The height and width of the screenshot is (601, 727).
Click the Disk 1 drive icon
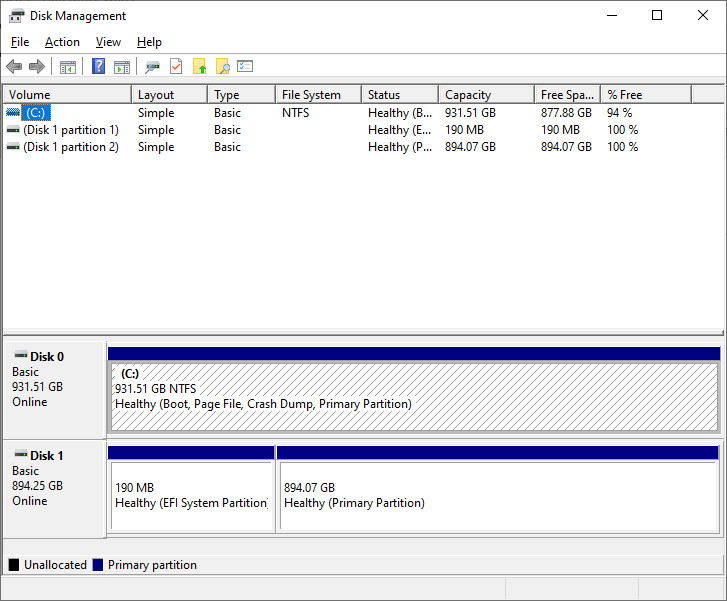click(x=21, y=454)
